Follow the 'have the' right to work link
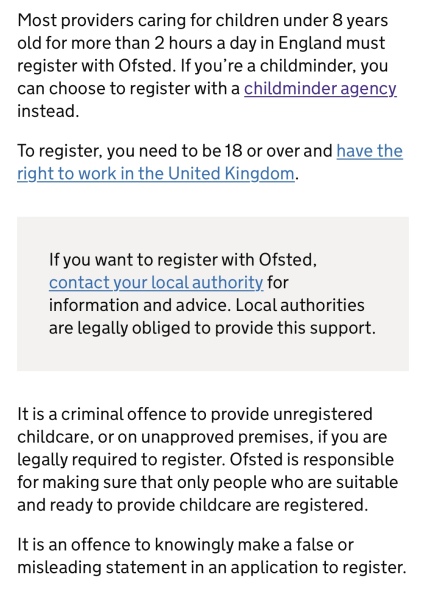 [x=369, y=151]
